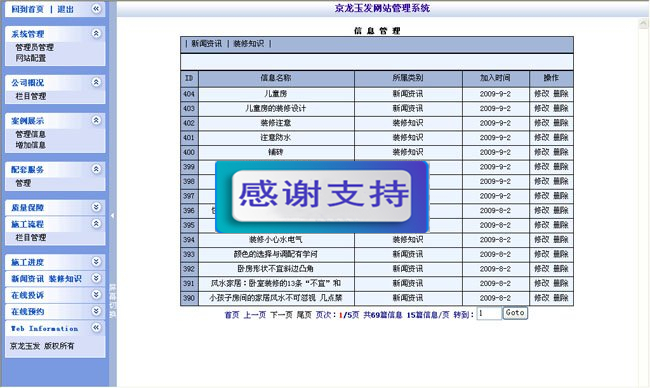Click the Goto button
This screenshot has width=650, height=388.
click(515, 313)
